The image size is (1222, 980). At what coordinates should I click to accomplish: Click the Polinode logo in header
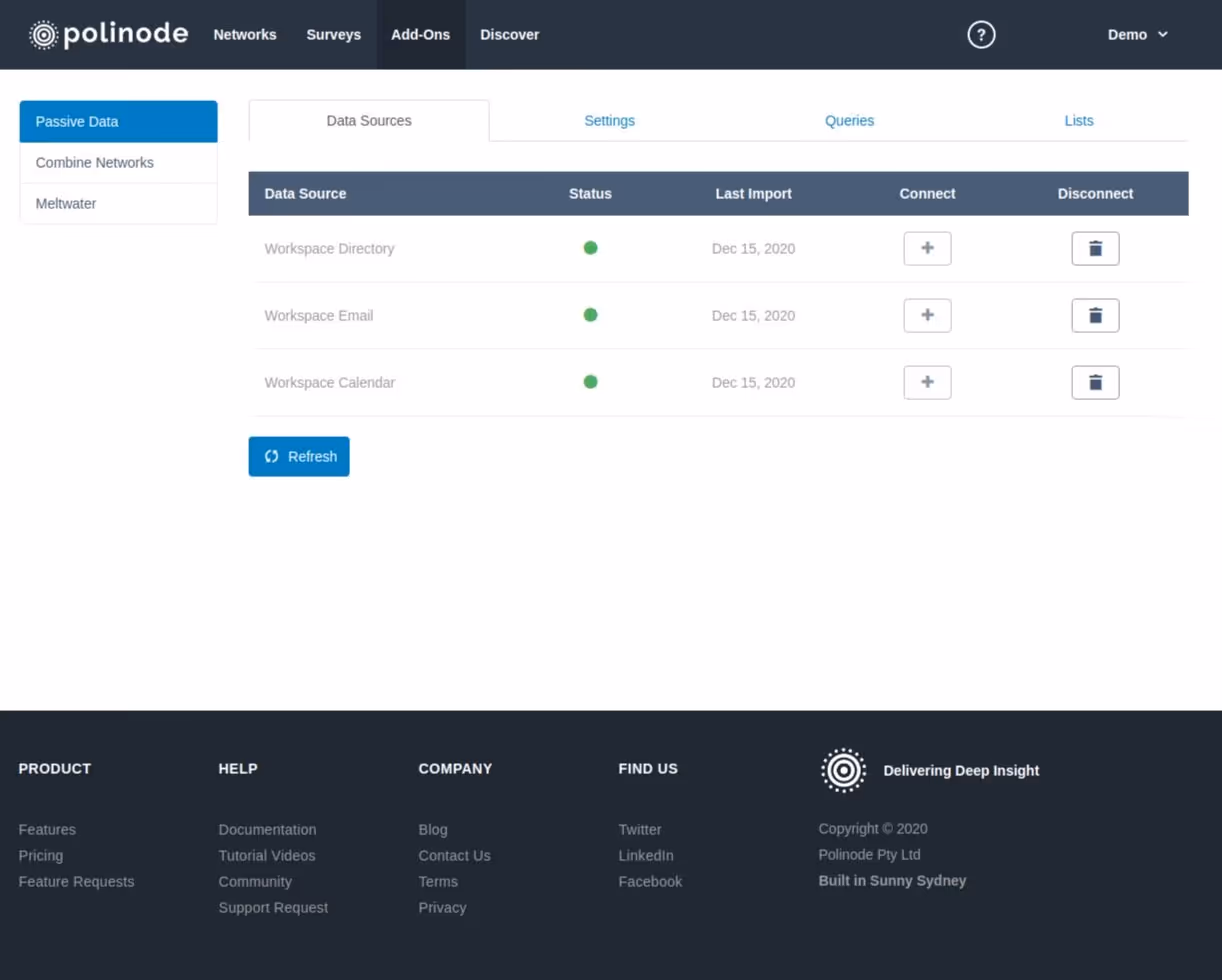(109, 35)
